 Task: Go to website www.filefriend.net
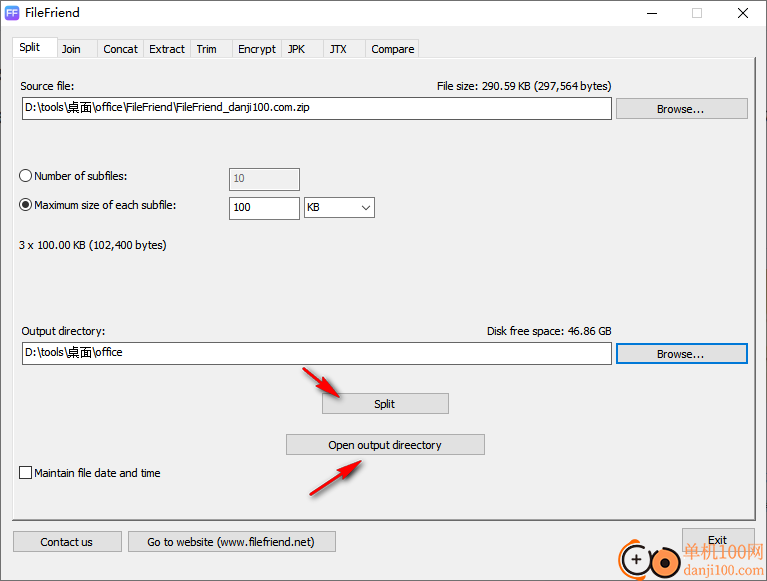click(x=231, y=541)
